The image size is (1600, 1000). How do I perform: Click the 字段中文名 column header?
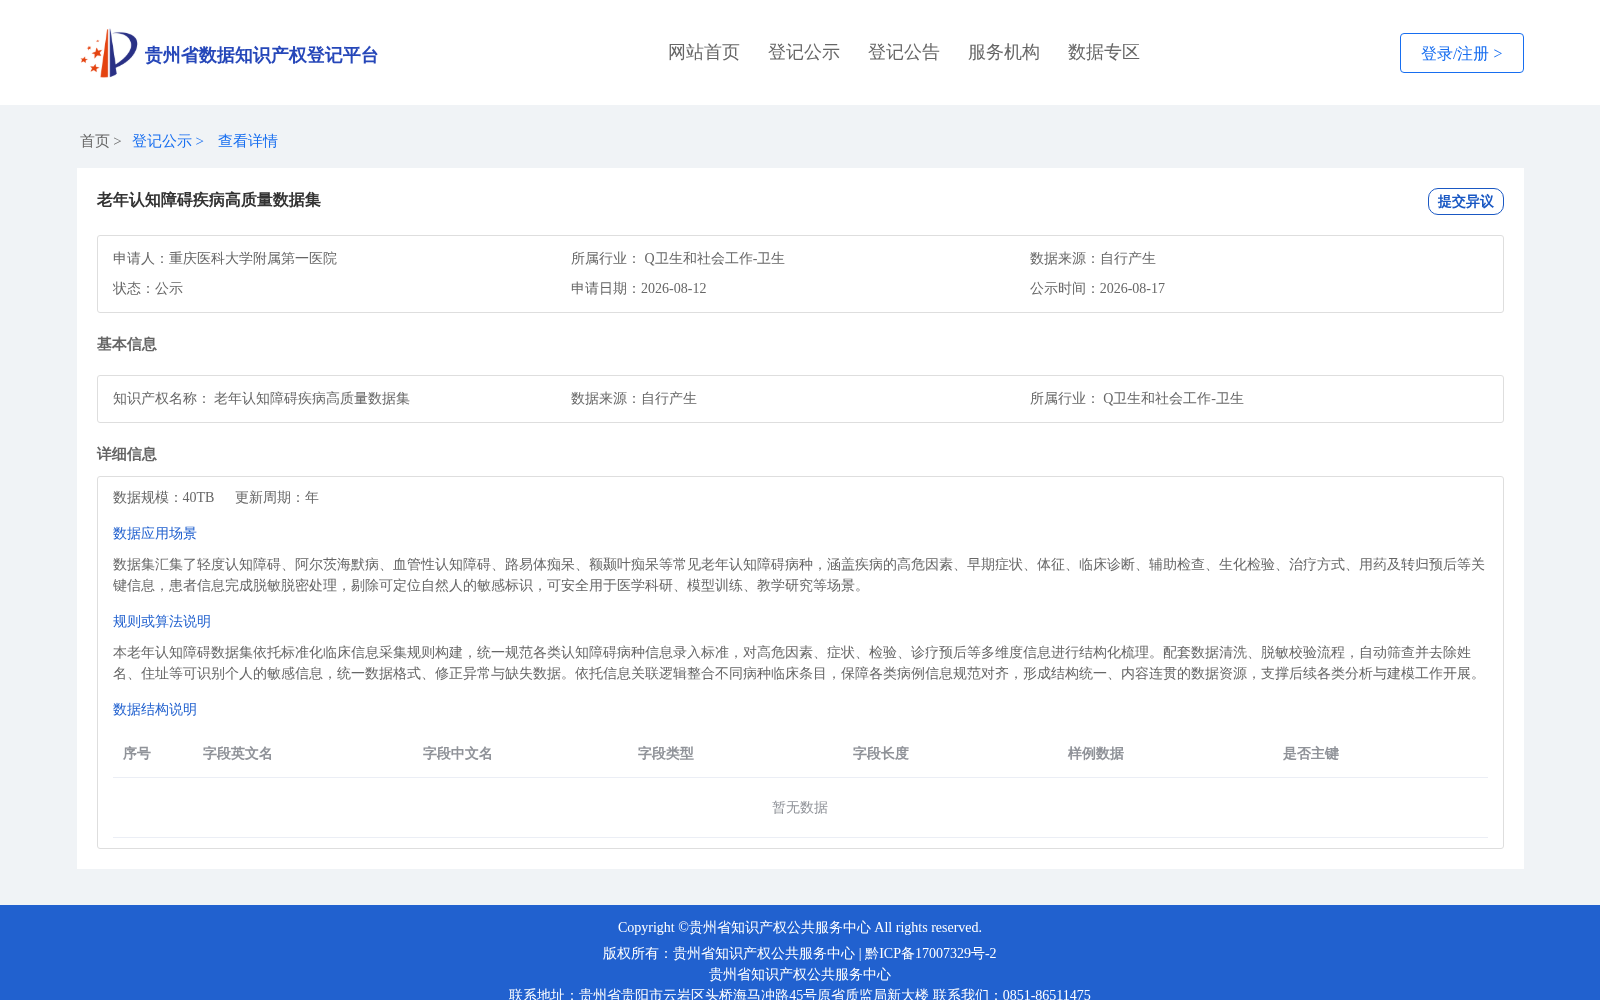[458, 753]
